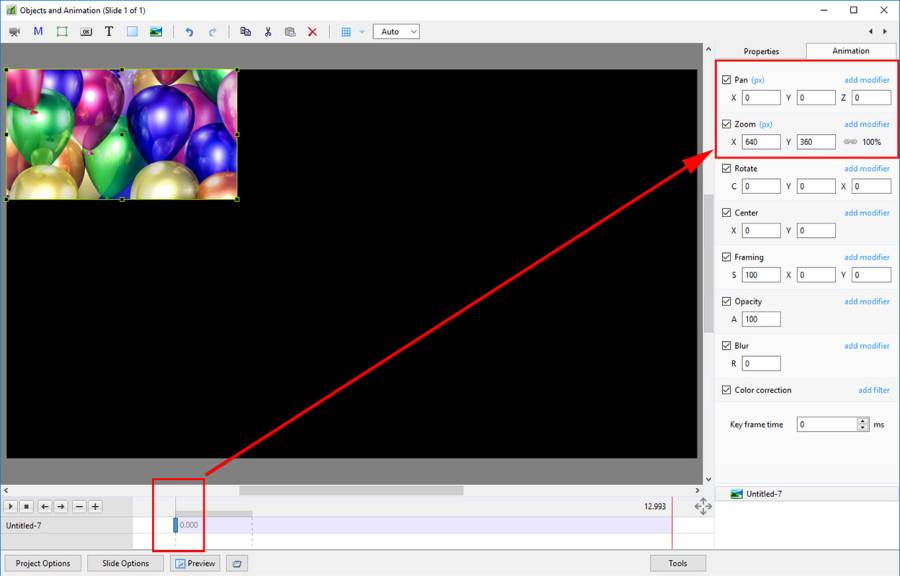Uncheck the Pan checkbox
The width and height of the screenshot is (900, 576).
click(727, 80)
